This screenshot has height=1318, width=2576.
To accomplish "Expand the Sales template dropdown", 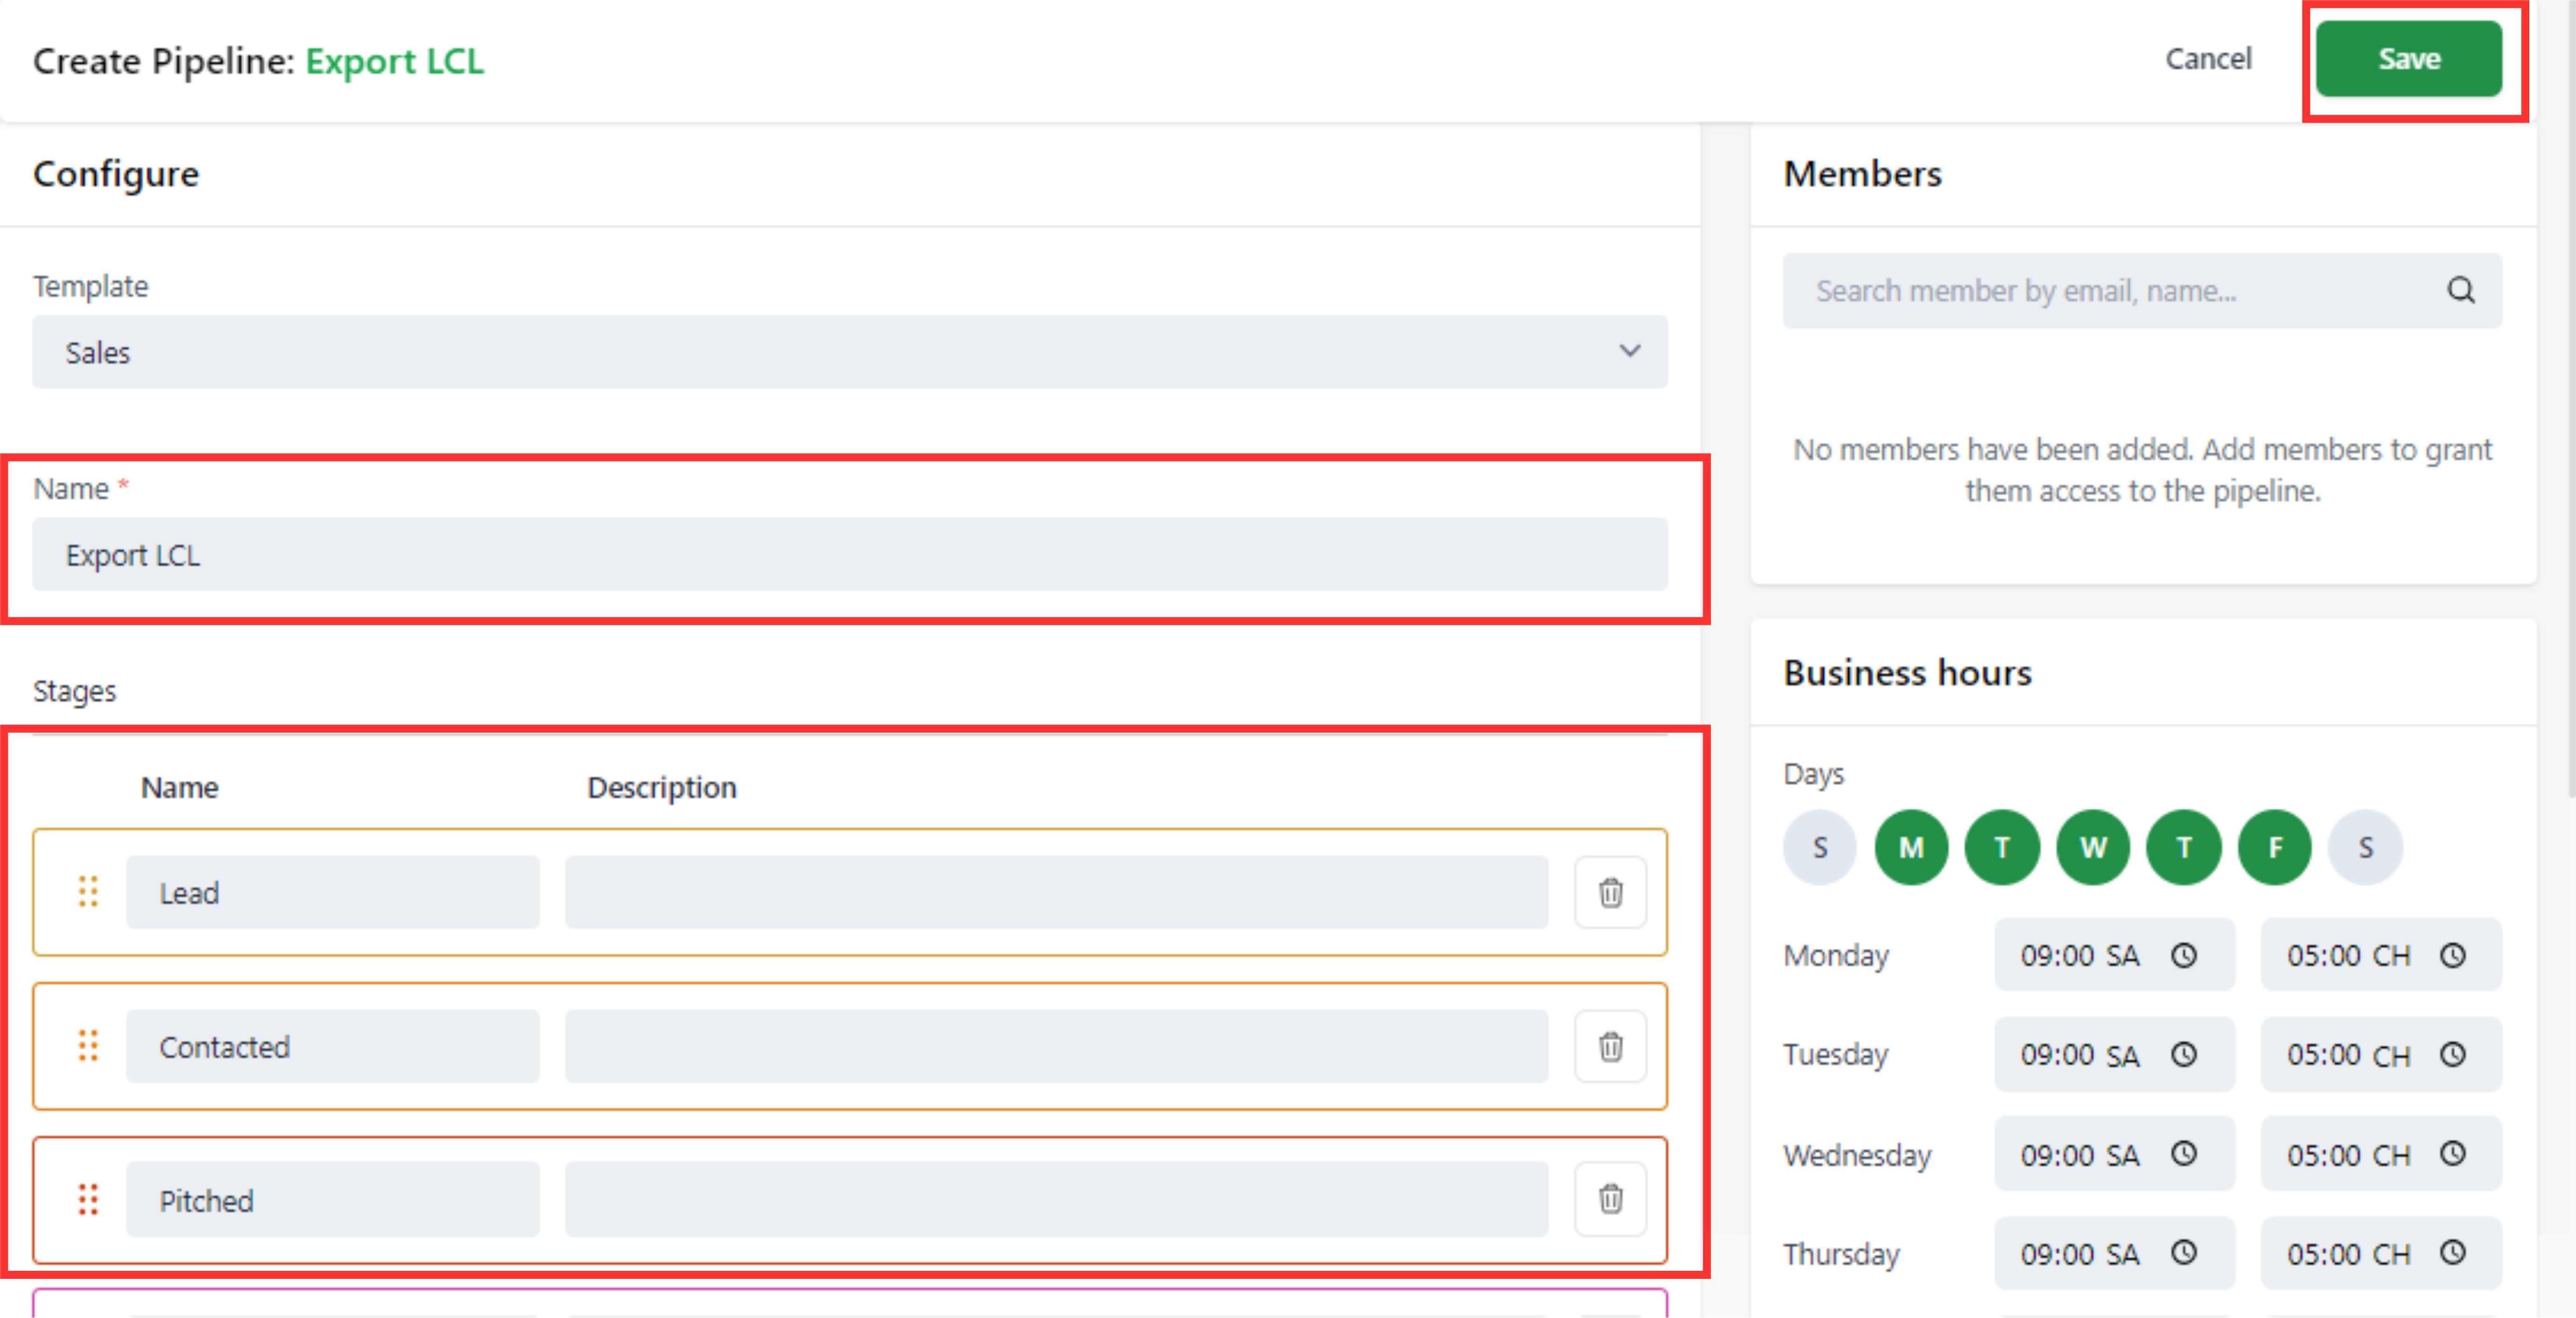I will [x=849, y=352].
